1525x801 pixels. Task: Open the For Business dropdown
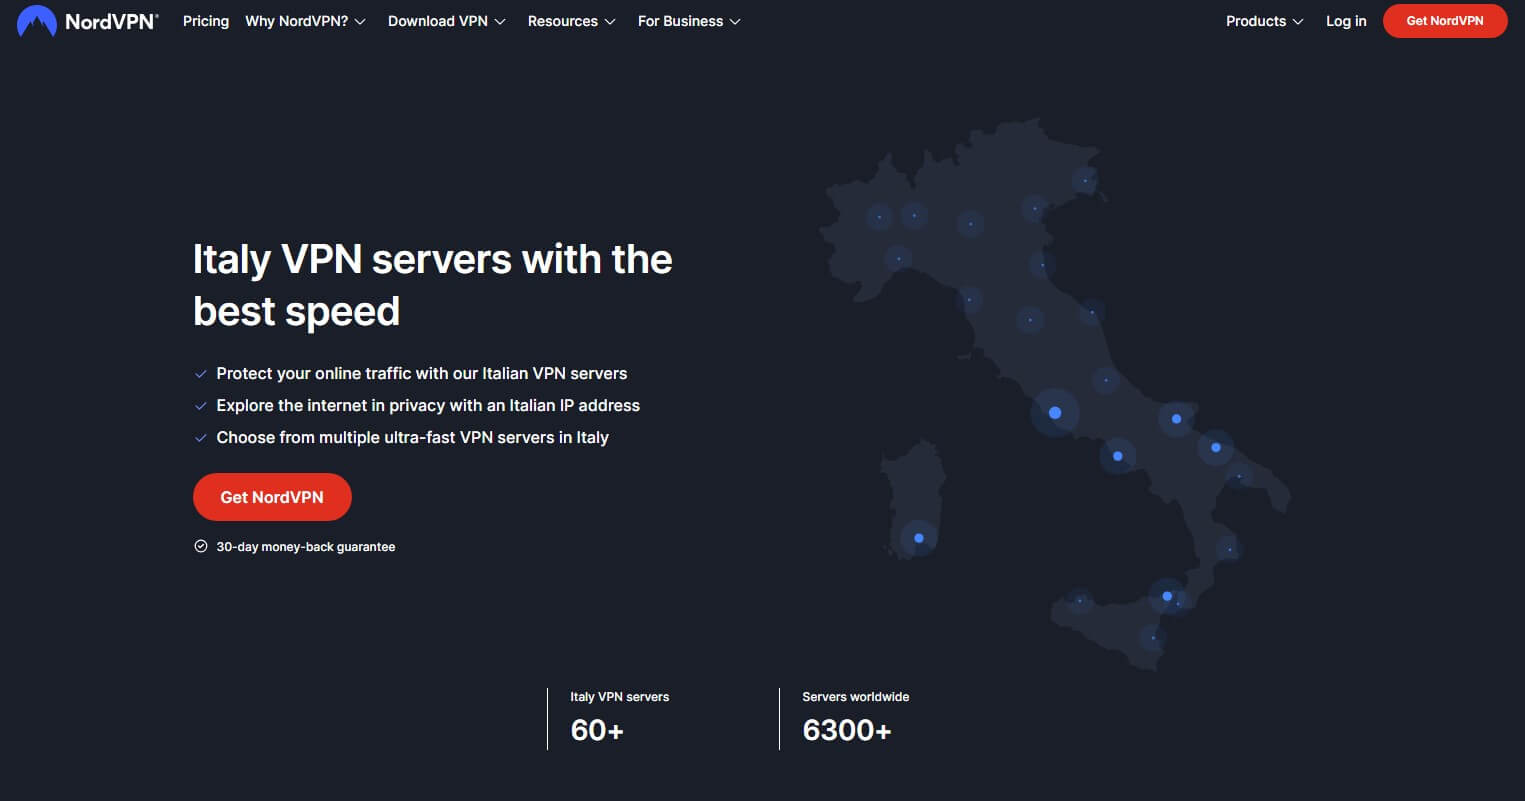point(689,21)
